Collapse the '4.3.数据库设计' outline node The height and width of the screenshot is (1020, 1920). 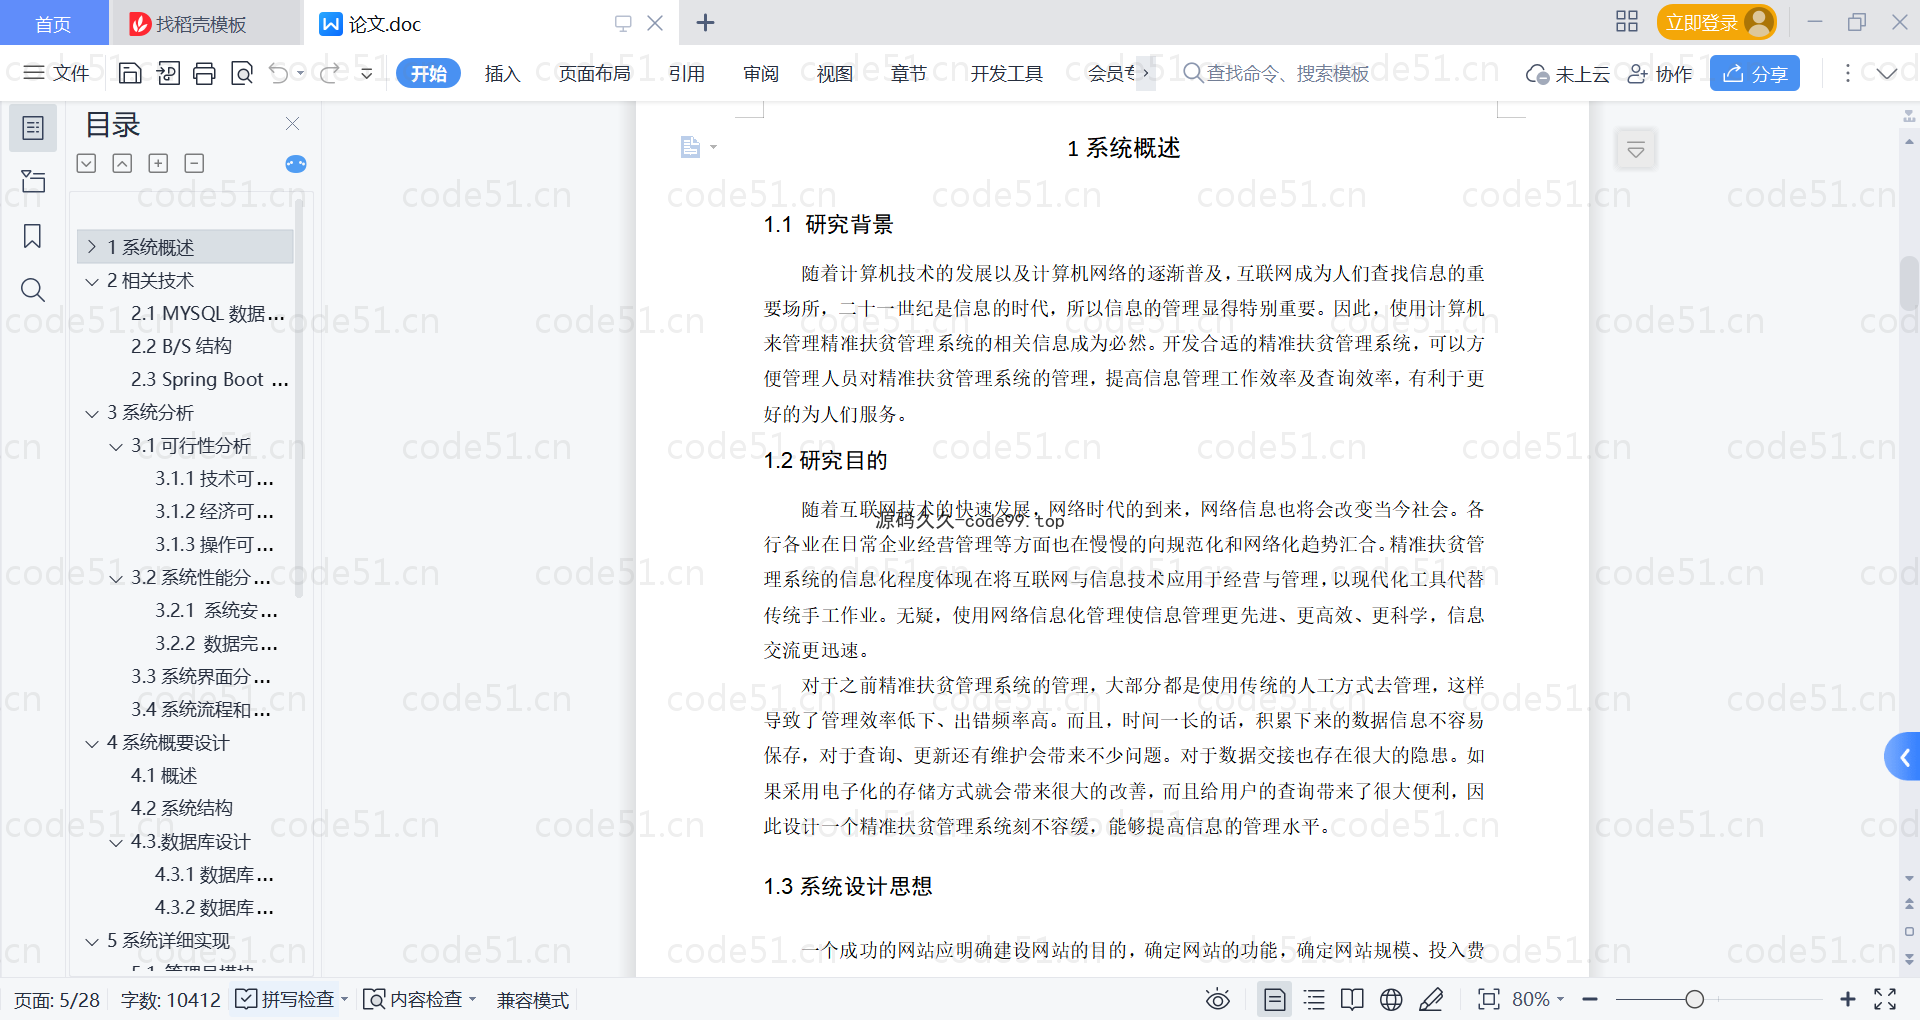point(116,842)
